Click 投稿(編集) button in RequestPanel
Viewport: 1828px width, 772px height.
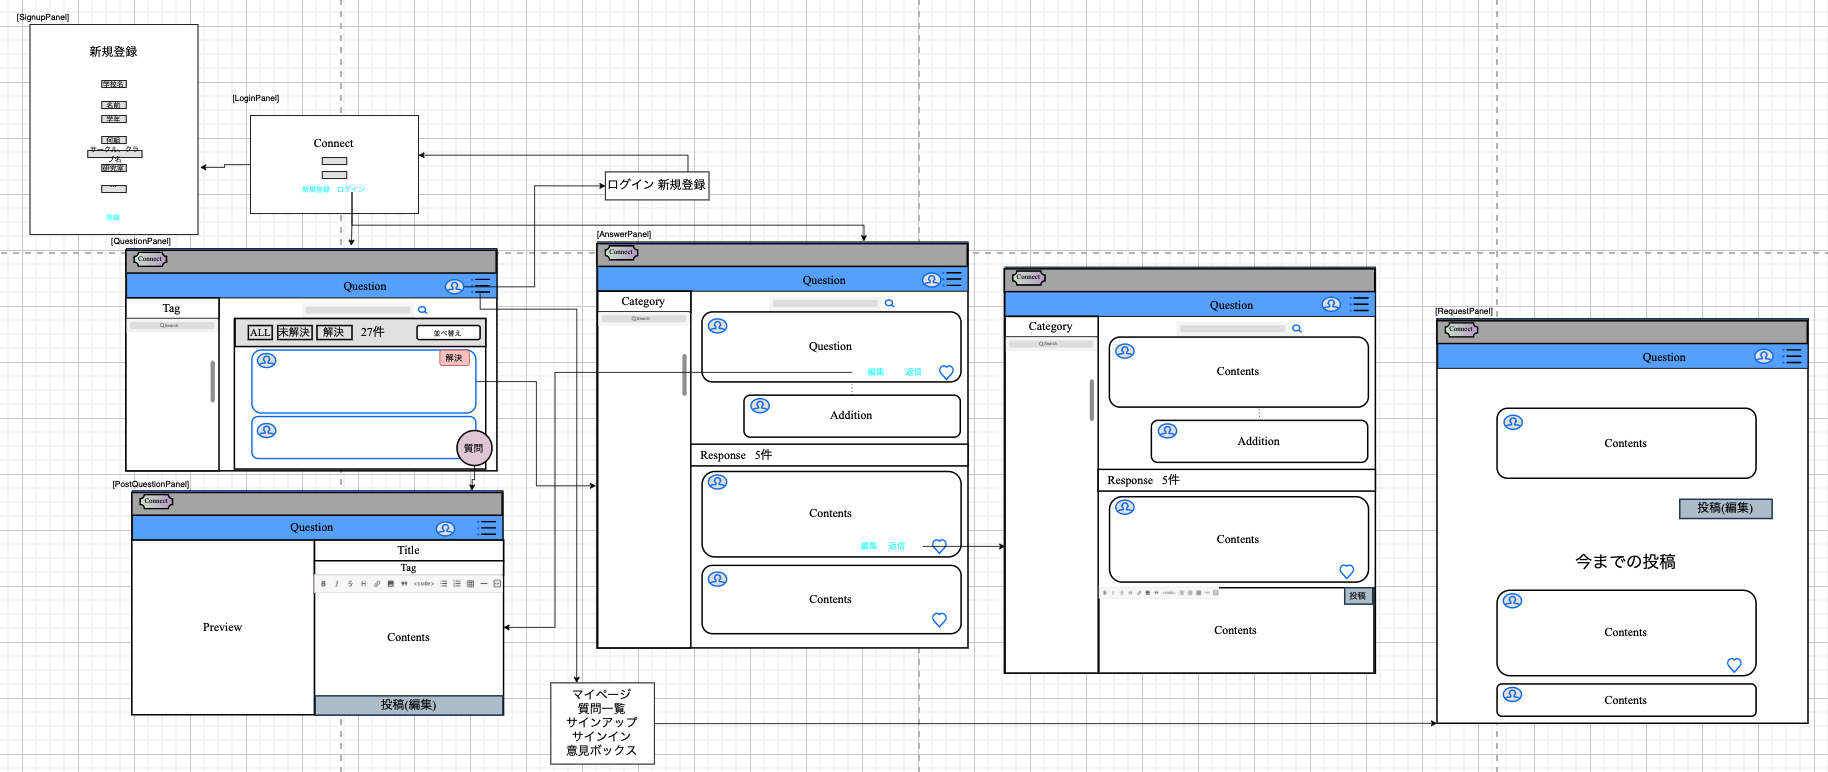[1725, 508]
